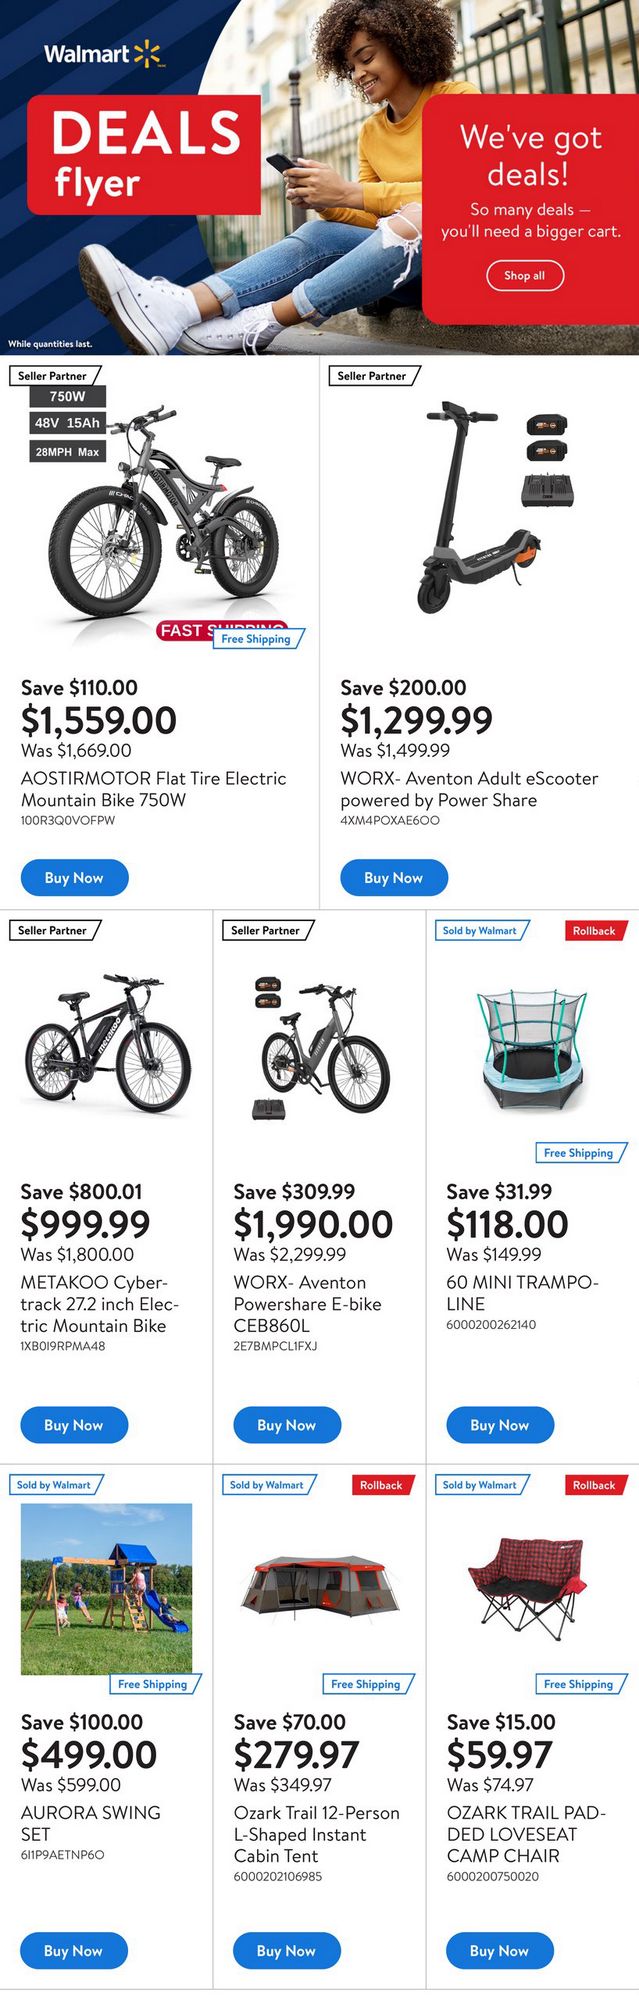Buy Now for Ozark Trail Cabin Tent
639x2000 pixels.
[x=287, y=1950]
